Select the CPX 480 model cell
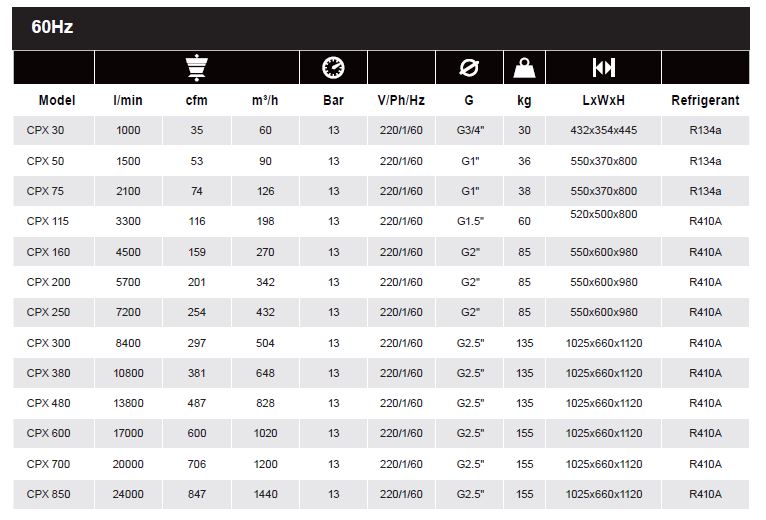 53,403
